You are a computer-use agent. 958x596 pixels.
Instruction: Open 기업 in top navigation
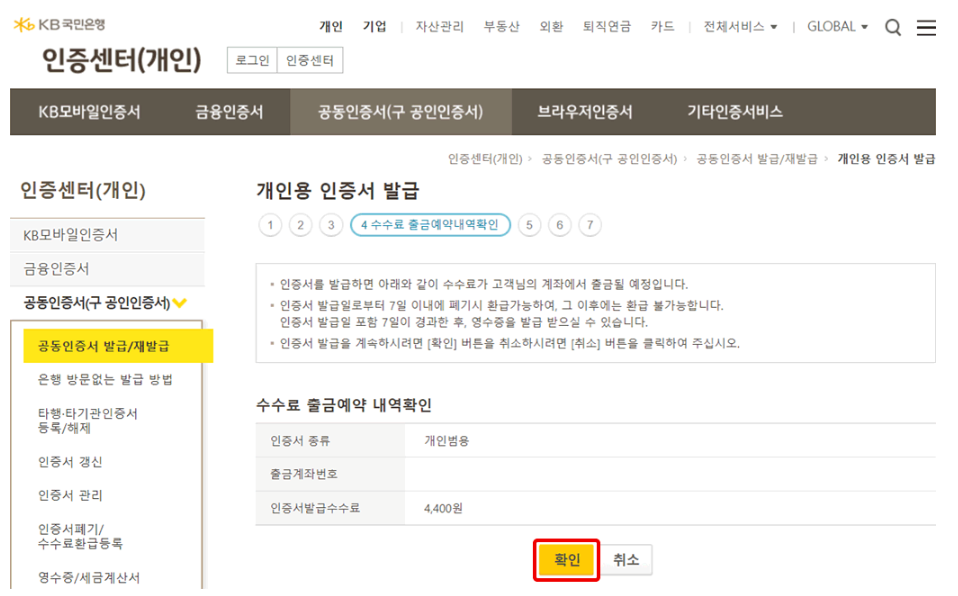pos(375,26)
